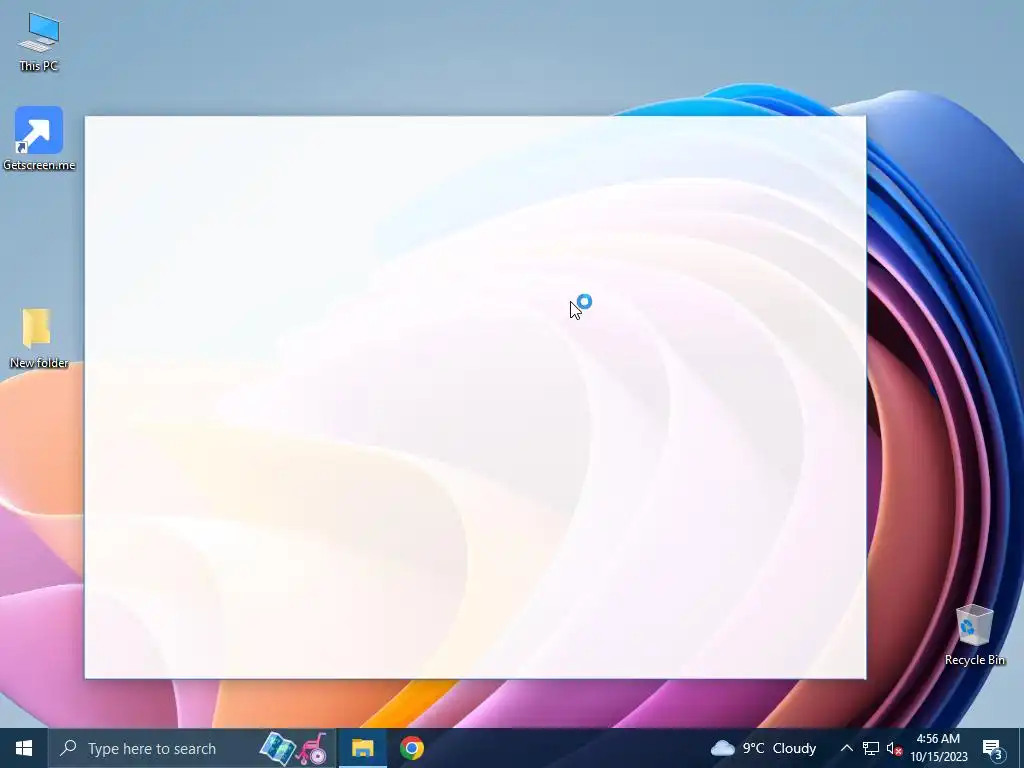The width and height of the screenshot is (1024, 768).
Task: Click the muted speaker volume icon
Action: tap(894, 748)
